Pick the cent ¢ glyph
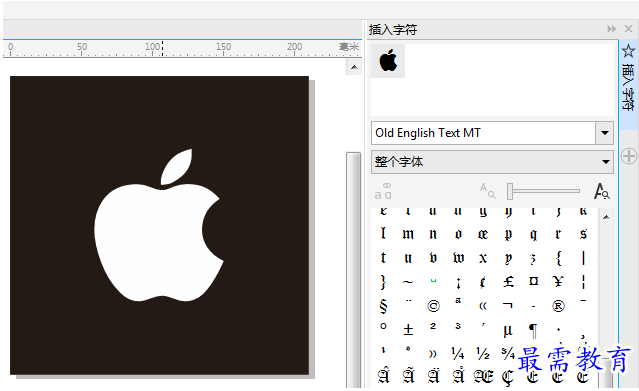The height and width of the screenshot is (391, 639). (483, 282)
